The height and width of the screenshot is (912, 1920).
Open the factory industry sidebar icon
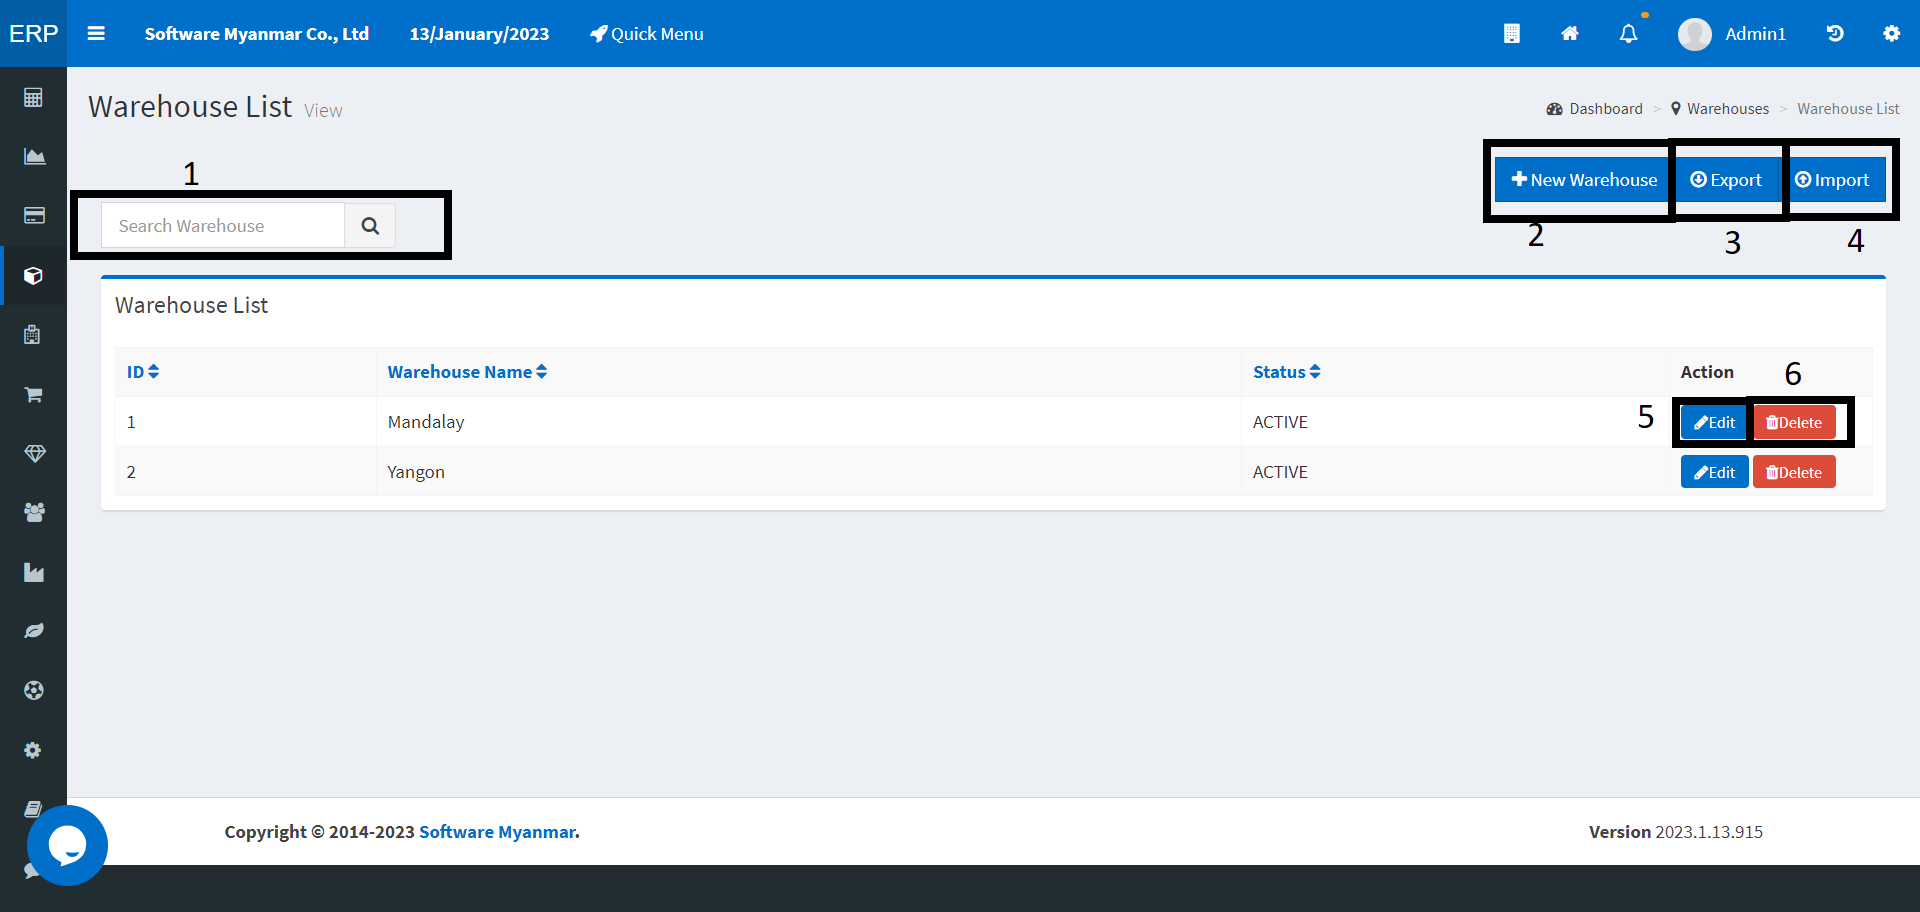34,572
